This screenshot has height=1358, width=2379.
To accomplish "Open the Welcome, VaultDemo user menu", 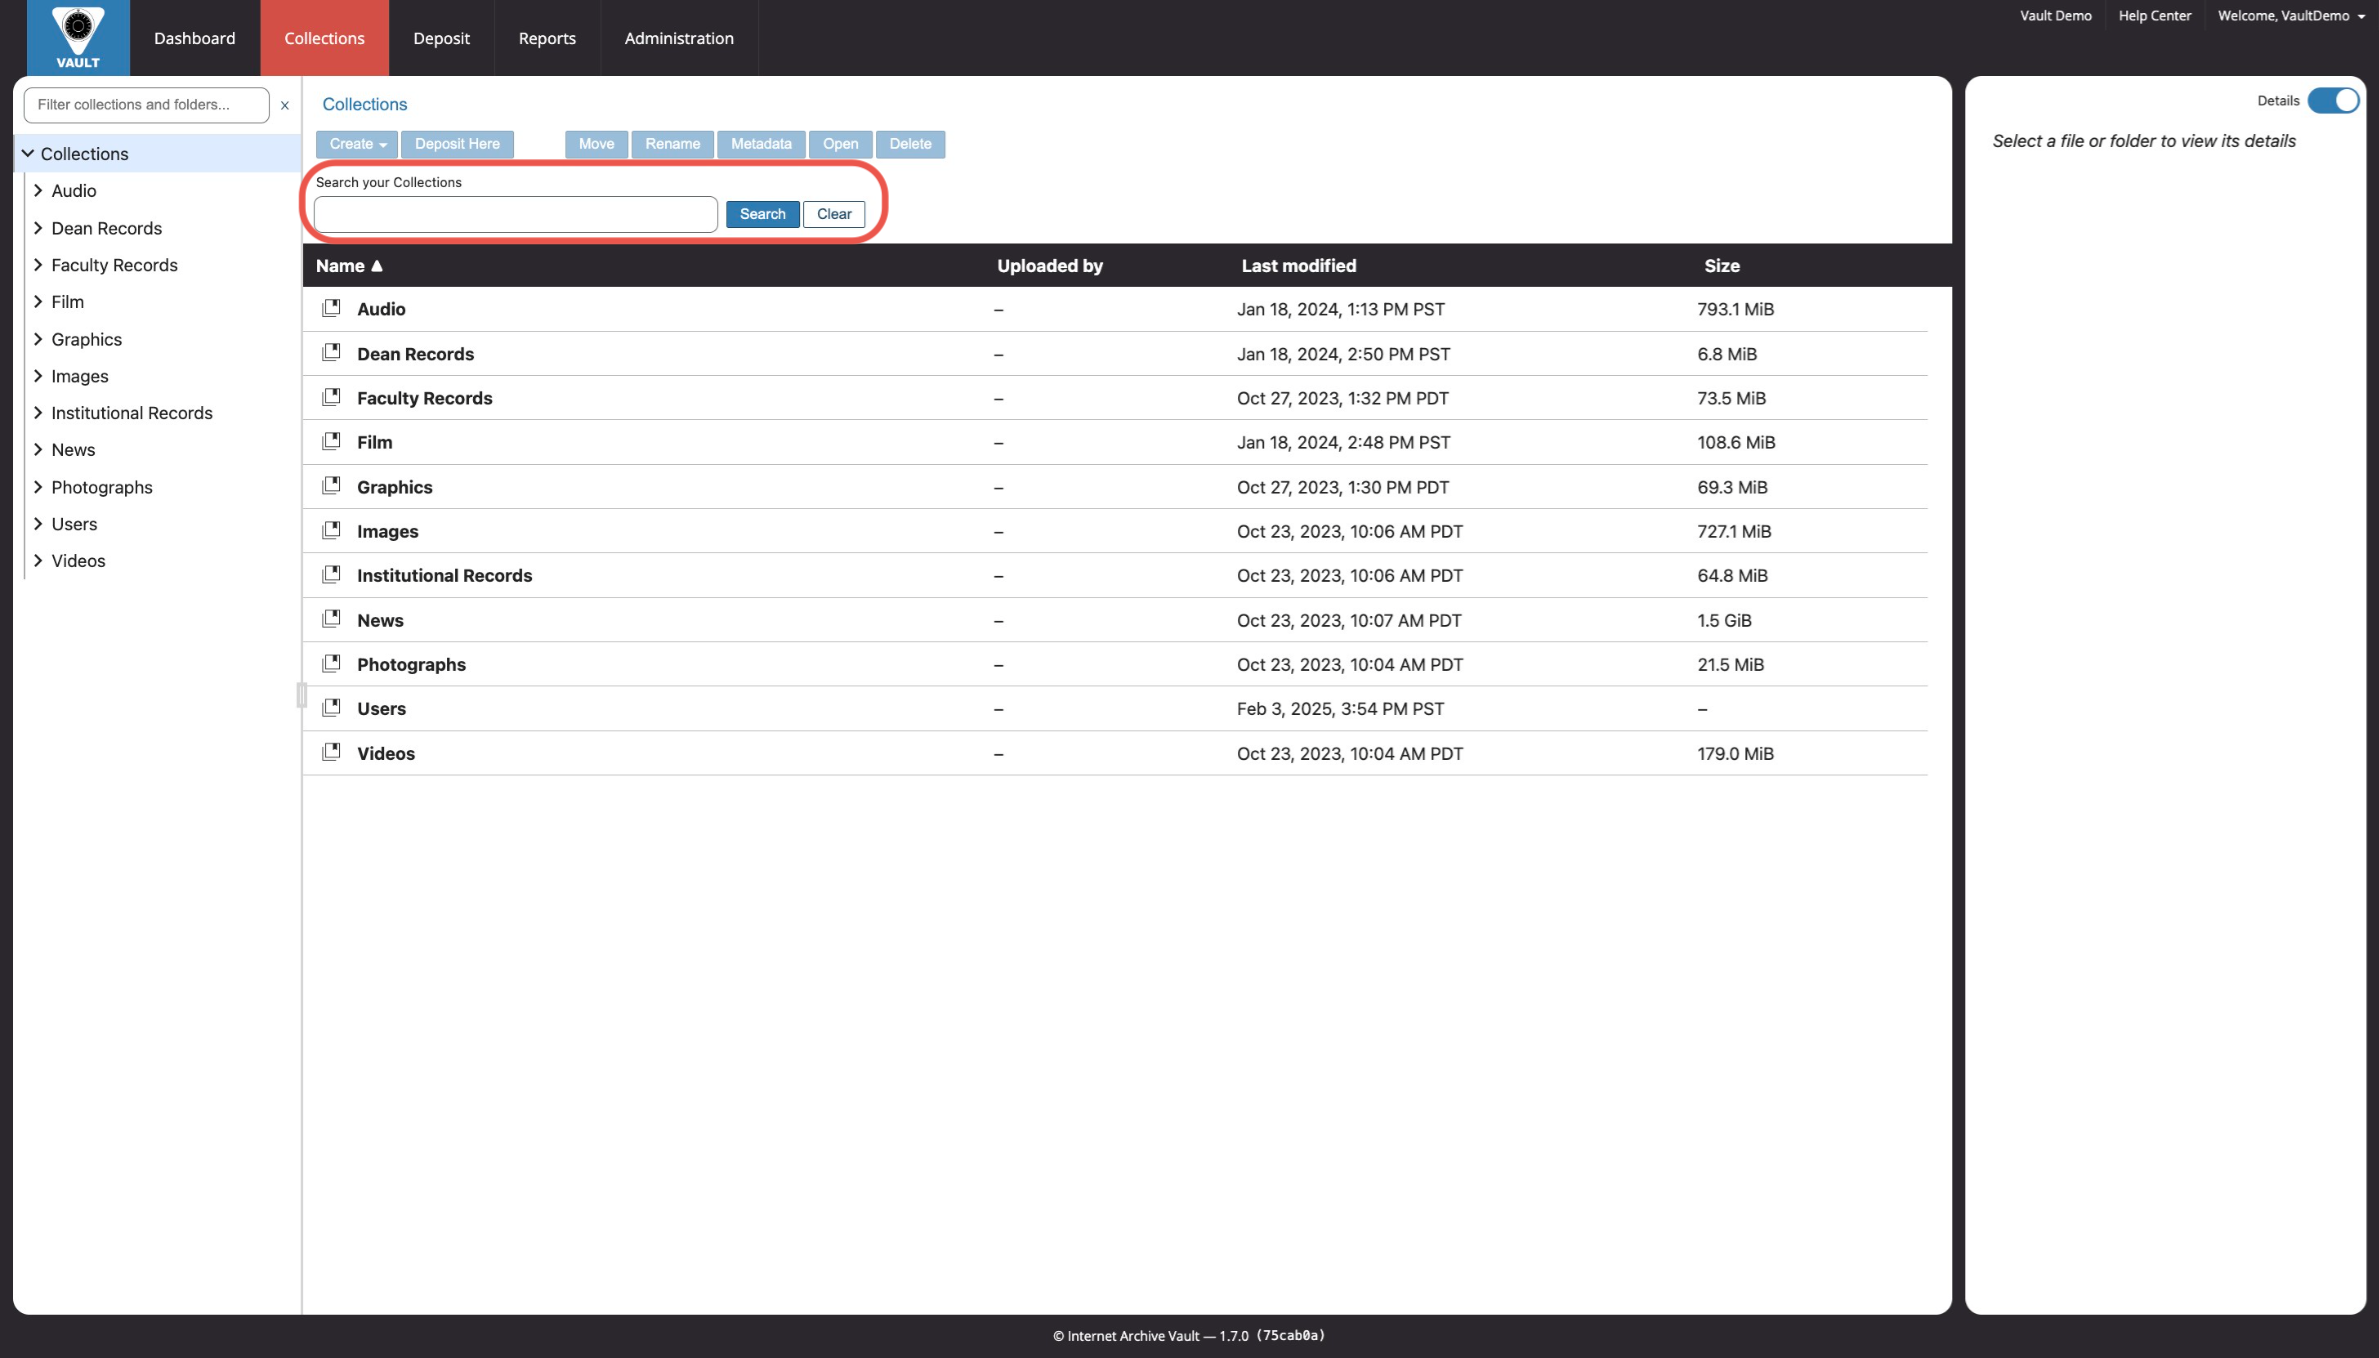I will click(x=2290, y=16).
